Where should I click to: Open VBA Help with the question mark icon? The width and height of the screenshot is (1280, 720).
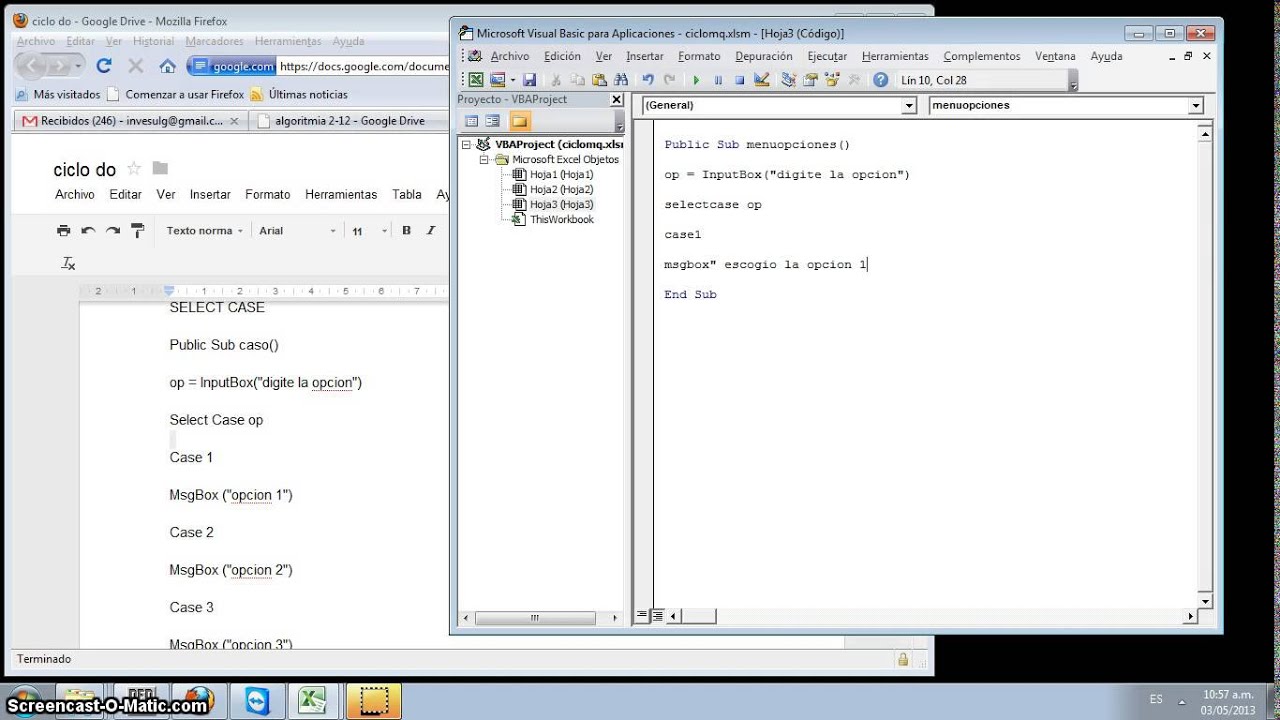click(x=880, y=80)
